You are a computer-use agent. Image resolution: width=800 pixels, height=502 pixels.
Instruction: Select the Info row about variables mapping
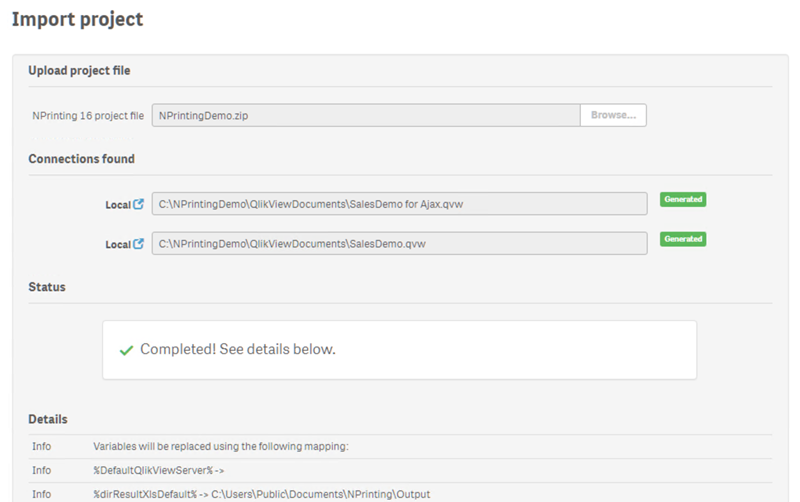click(220, 446)
